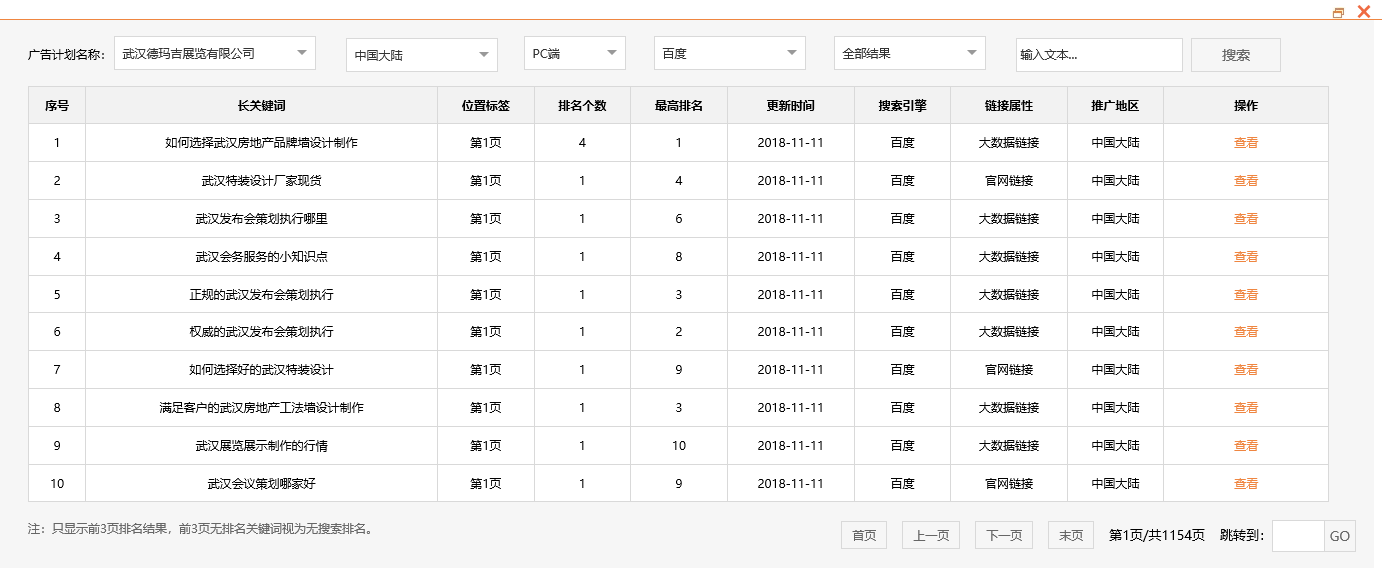Click the 输入文本 search input field
The image size is (1382, 568).
1099,55
